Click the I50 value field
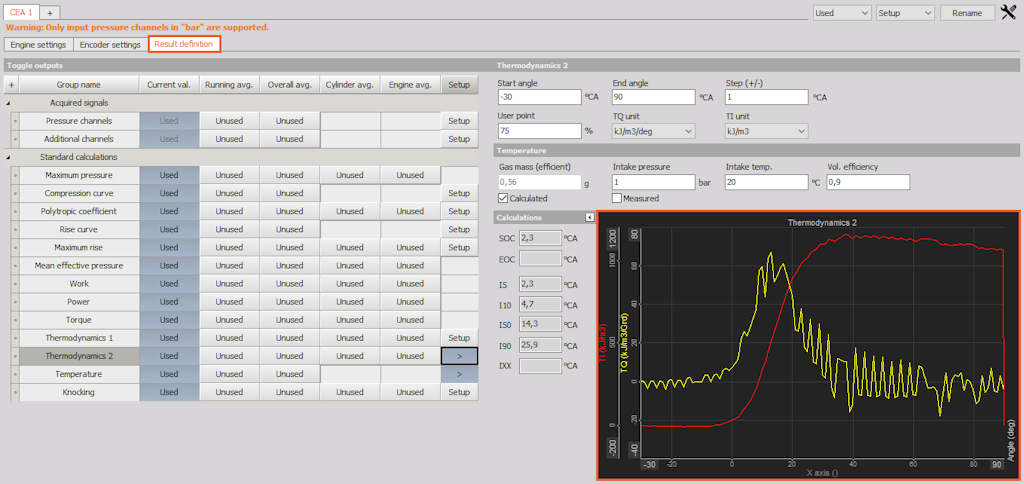The image size is (1024, 484). pos(540,325)
